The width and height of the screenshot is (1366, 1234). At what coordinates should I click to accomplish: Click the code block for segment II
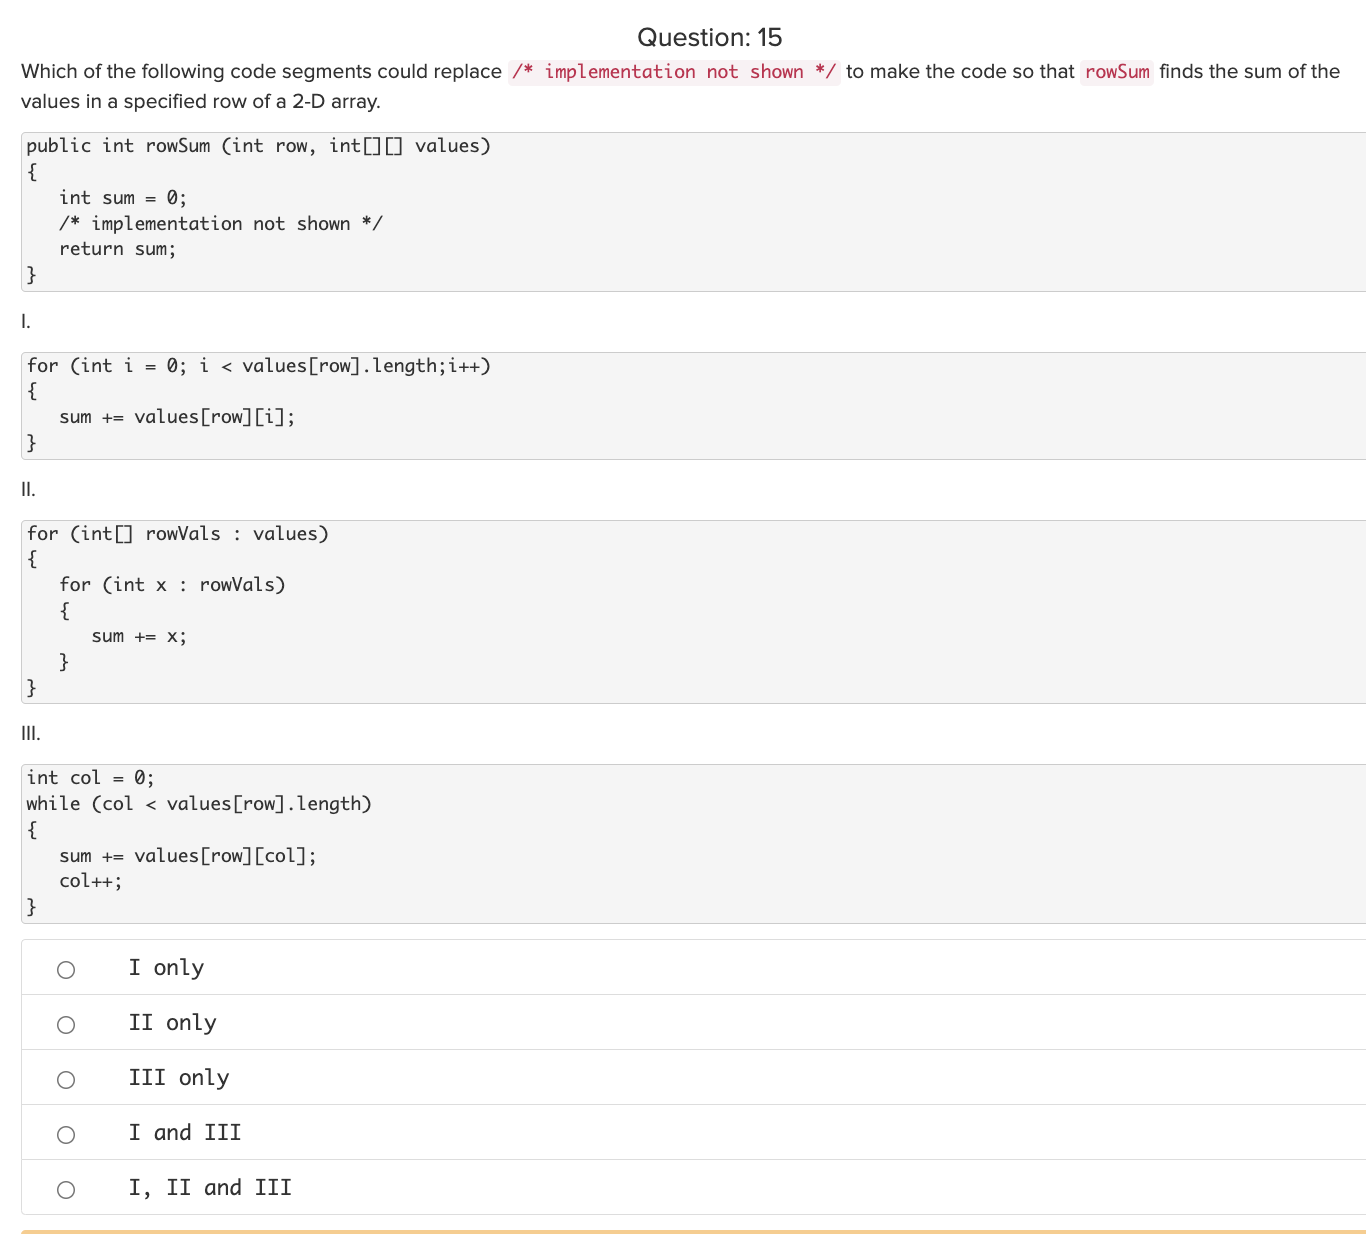[x=400, y=610]
